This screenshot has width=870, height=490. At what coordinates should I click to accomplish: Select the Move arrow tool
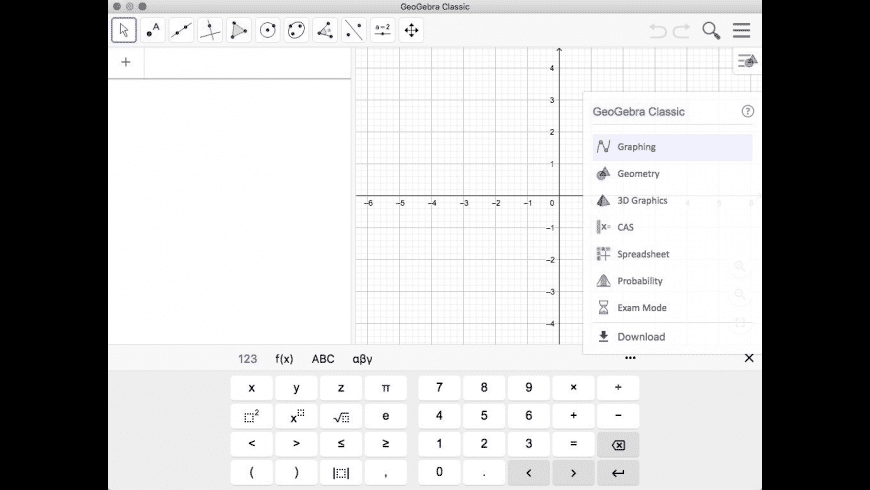click(124, 30)
